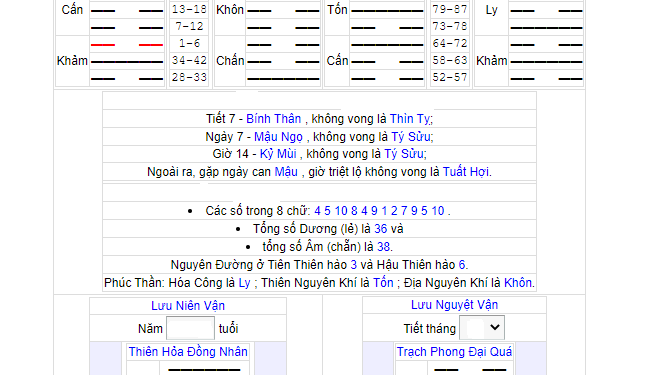
Task: Click the age range 13-18 cell
Action: click(x=189, y=9)
